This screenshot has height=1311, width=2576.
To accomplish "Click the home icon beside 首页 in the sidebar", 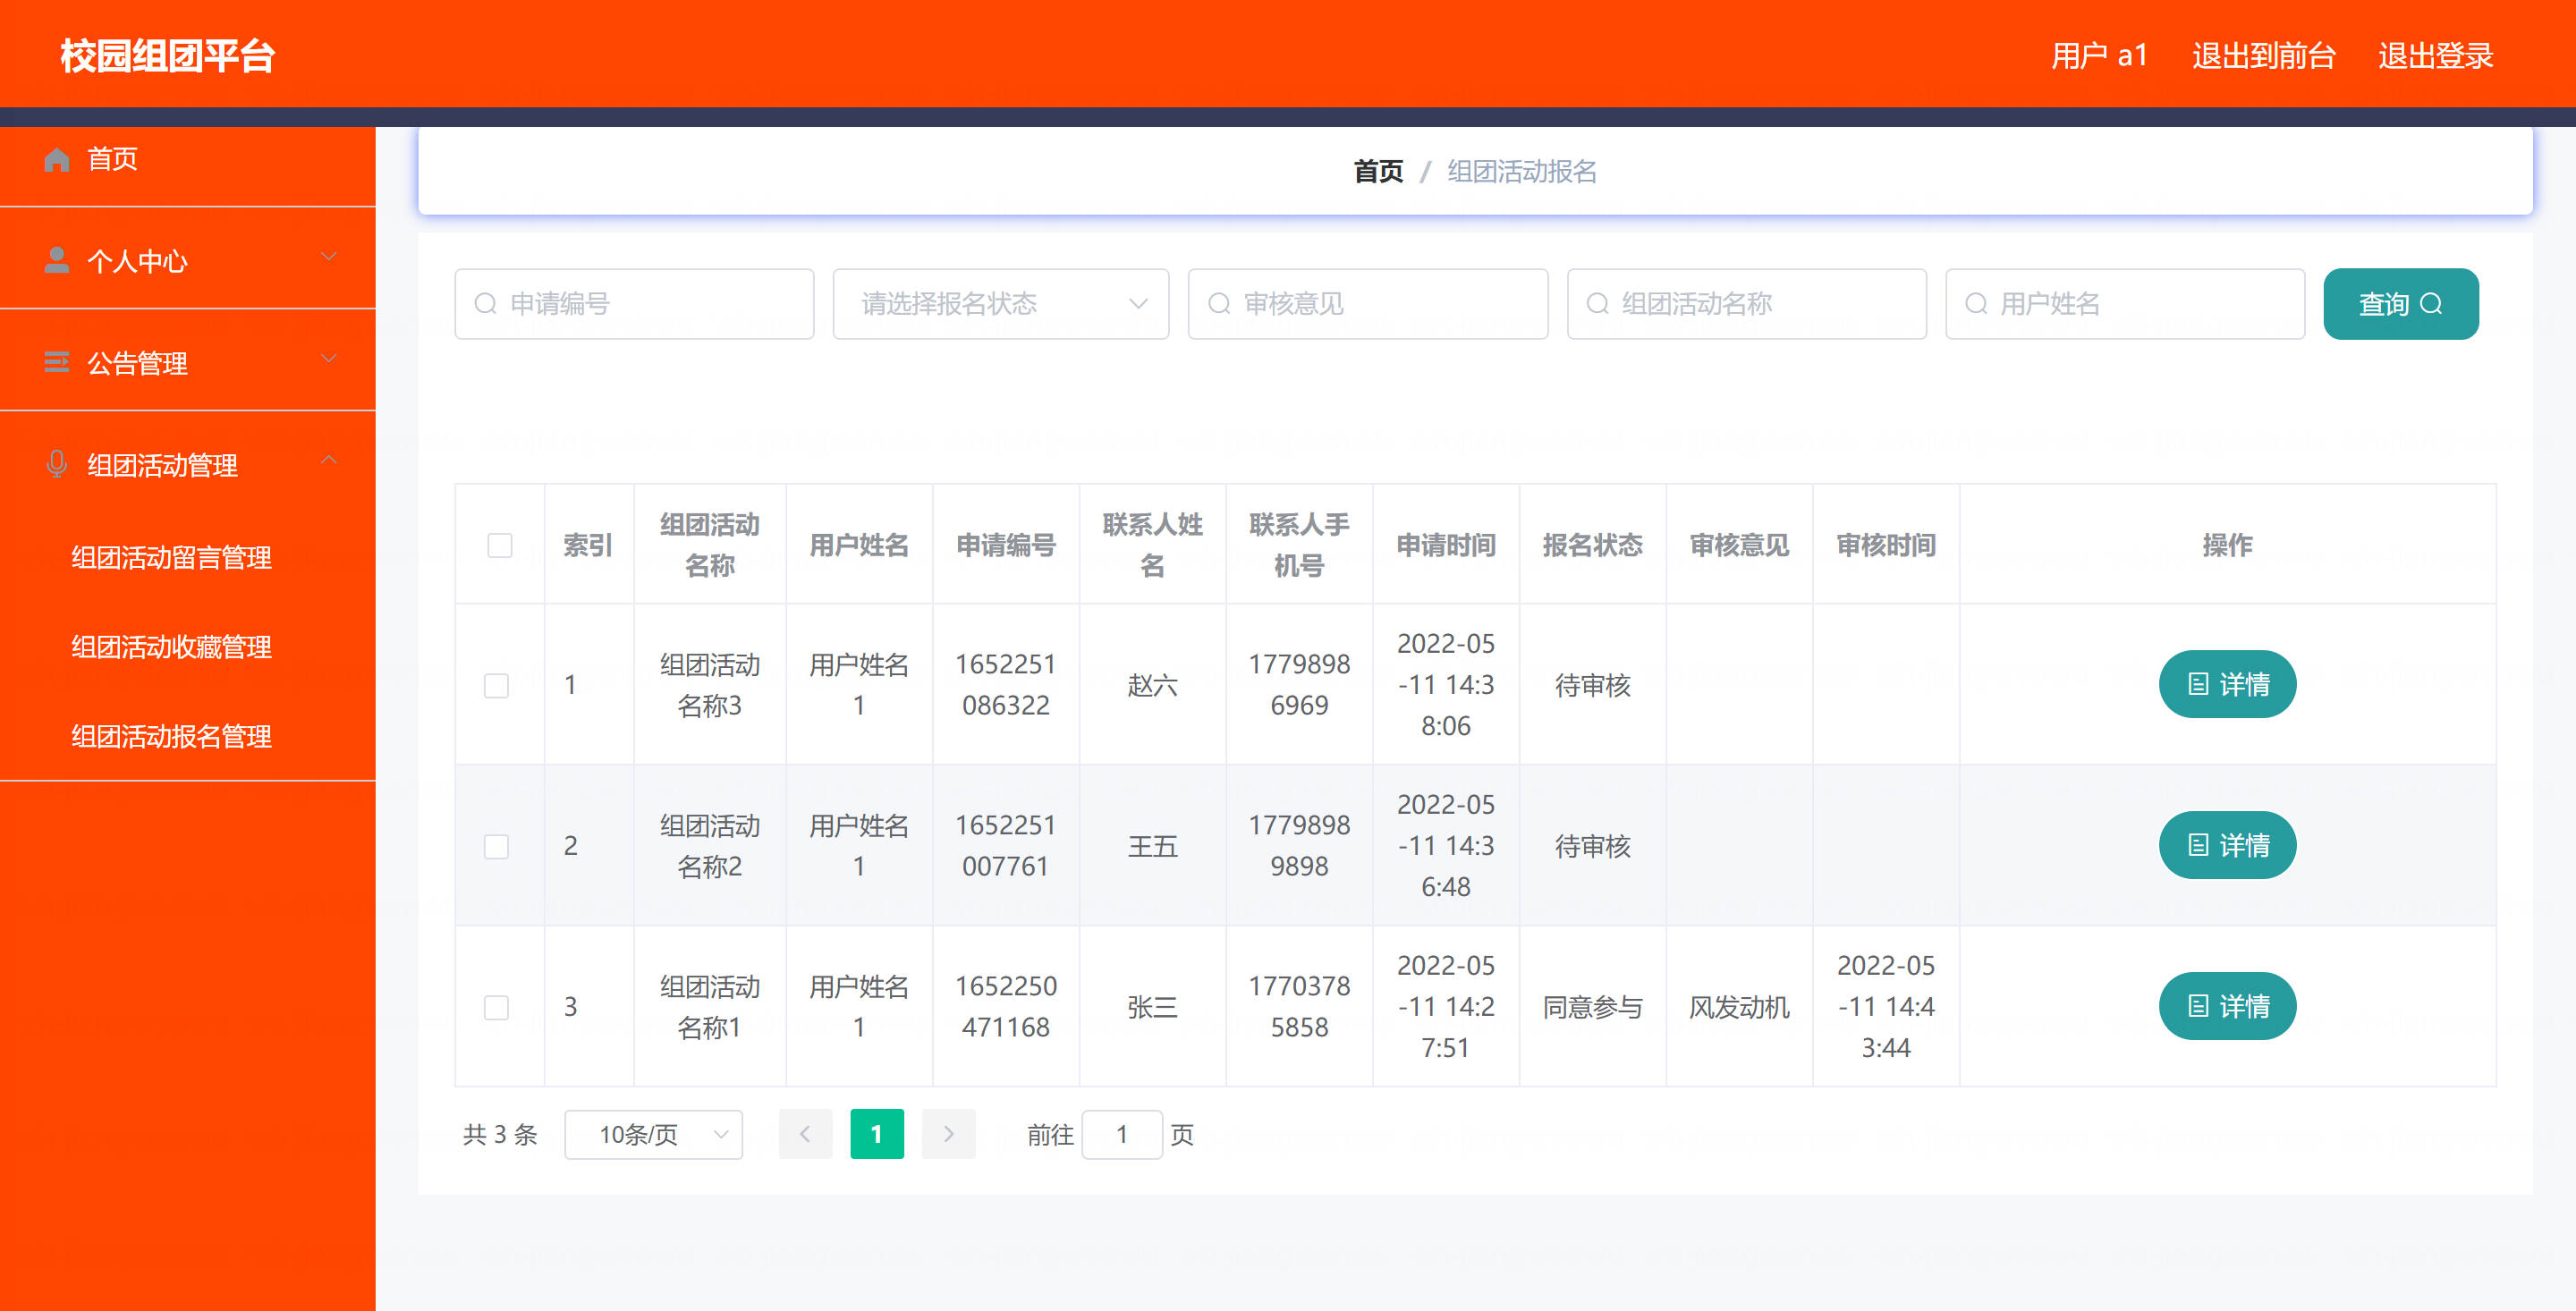I will tap(57, 159).
